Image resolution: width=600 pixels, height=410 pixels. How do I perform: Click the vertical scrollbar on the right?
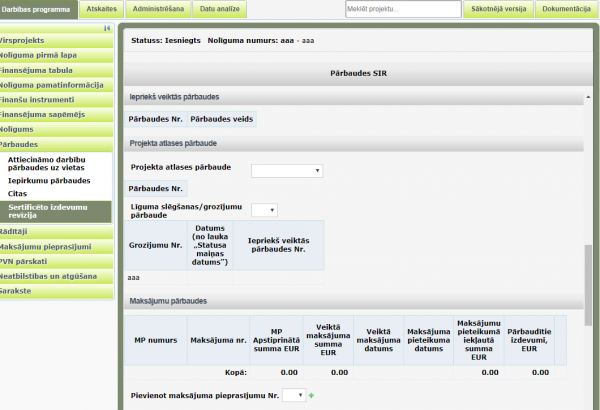(588, 280)
